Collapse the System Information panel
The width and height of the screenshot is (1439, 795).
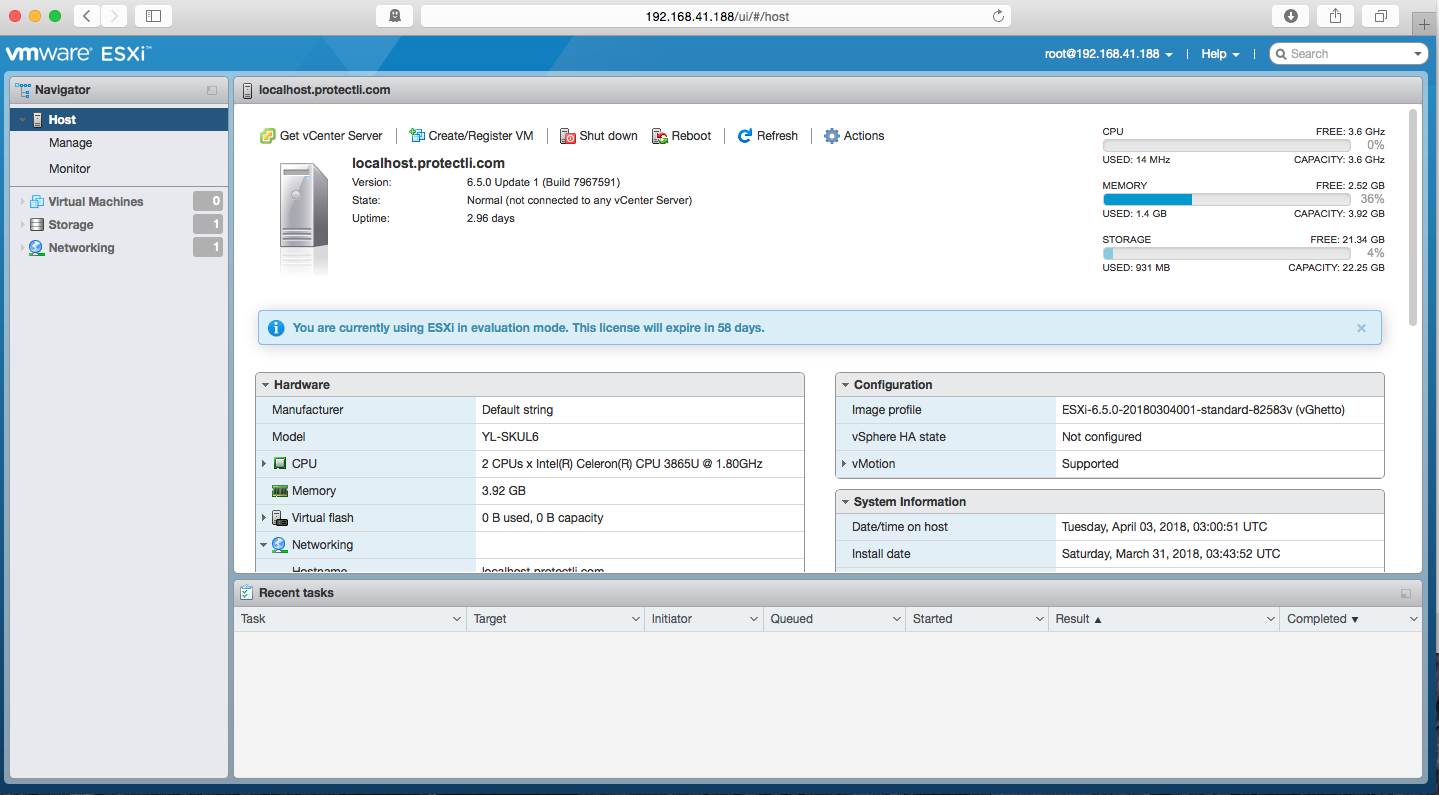point(845,502)
